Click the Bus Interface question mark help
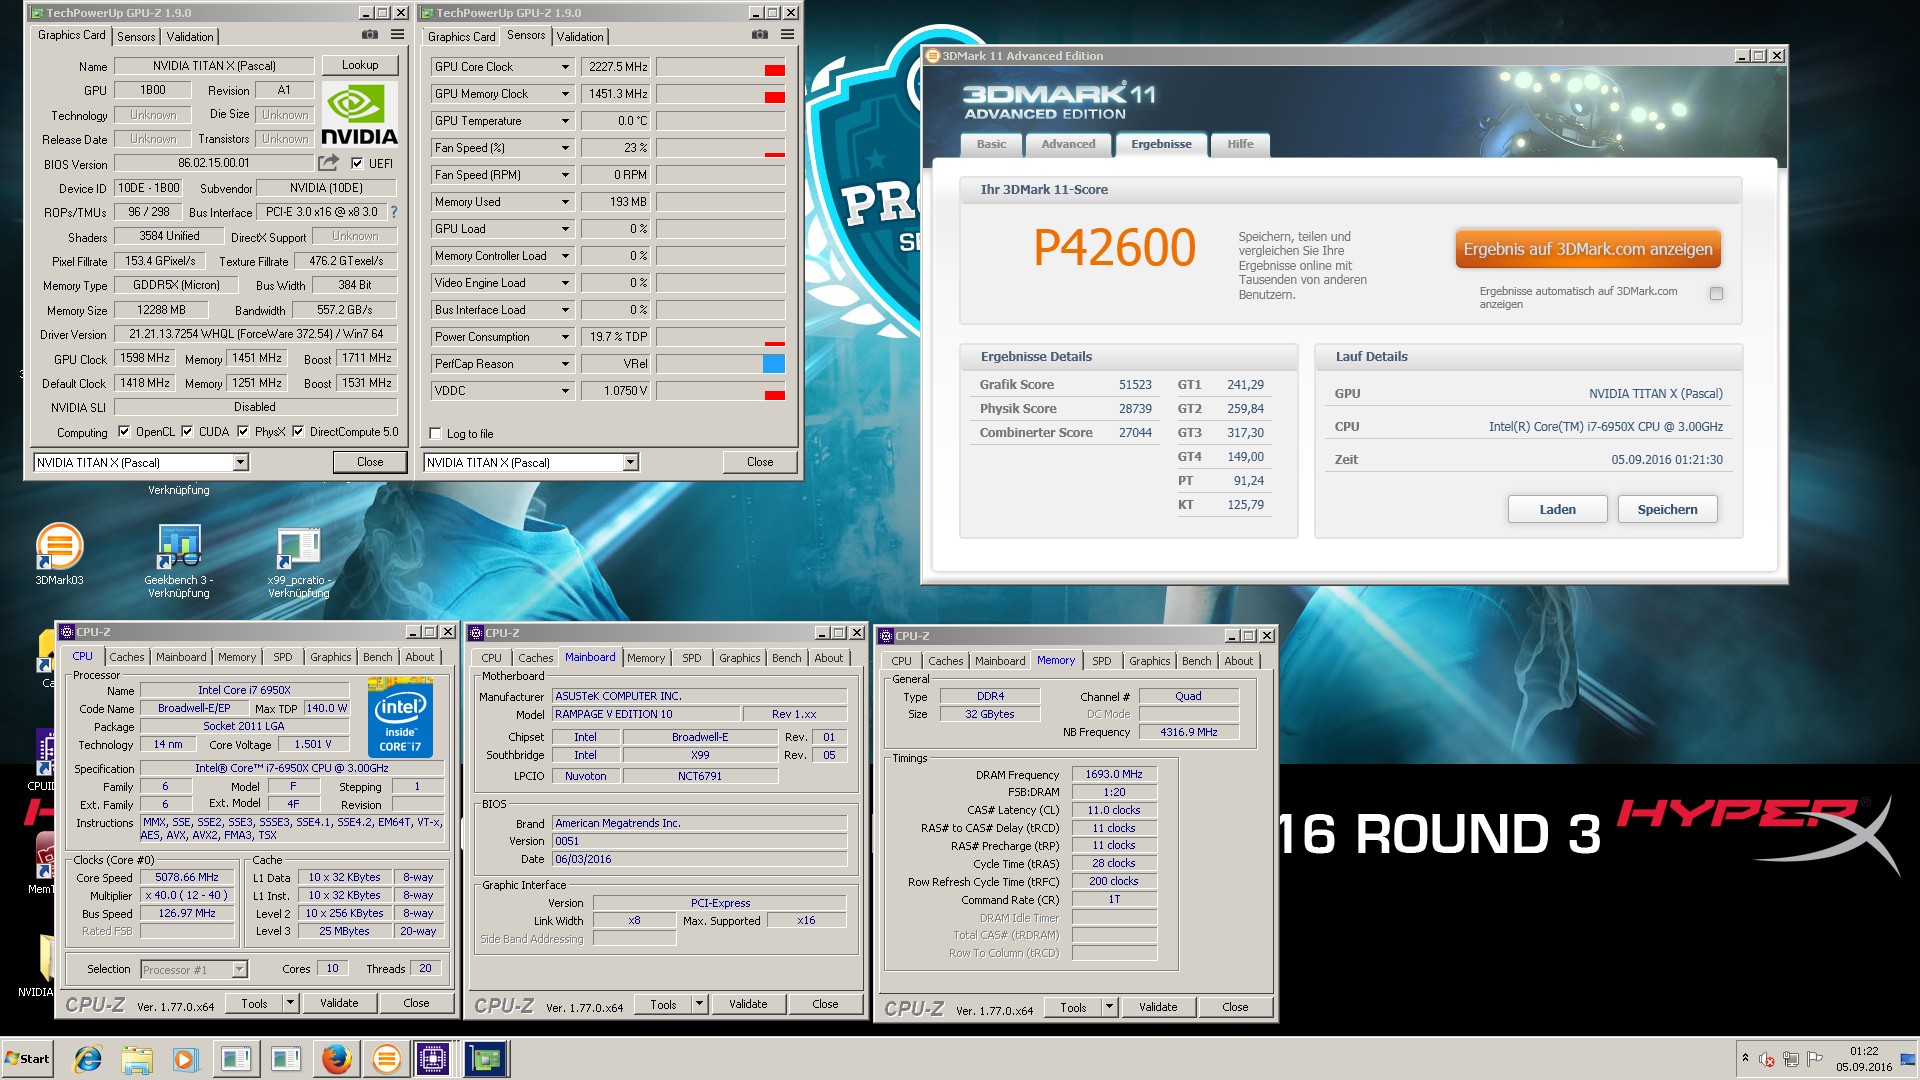The height and width of the screenshot is (1080, 1920). pos(393,212)
